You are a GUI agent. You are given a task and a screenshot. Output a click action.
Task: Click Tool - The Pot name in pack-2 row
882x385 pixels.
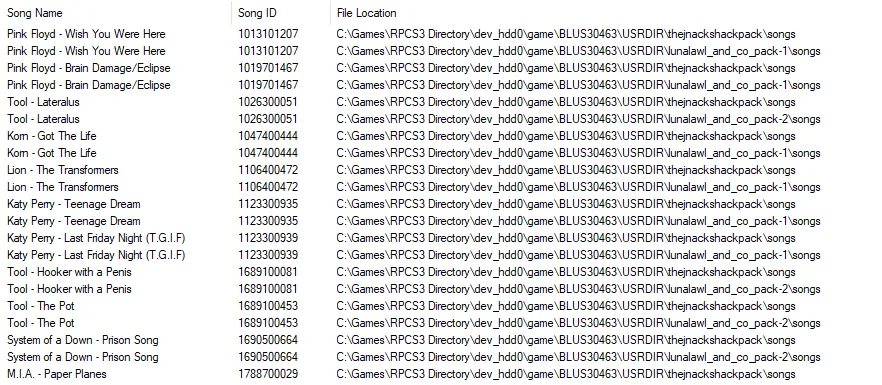click(40, 323)
